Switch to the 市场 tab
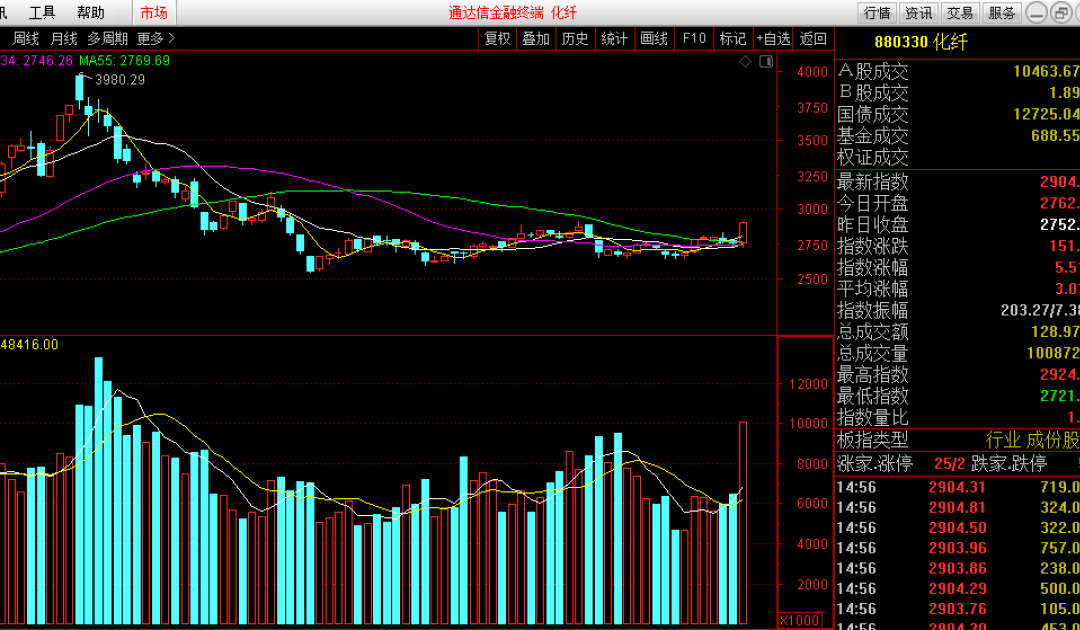Image resolution: width=1080 pixels, height=630 pixels. (x=154, y=13)
